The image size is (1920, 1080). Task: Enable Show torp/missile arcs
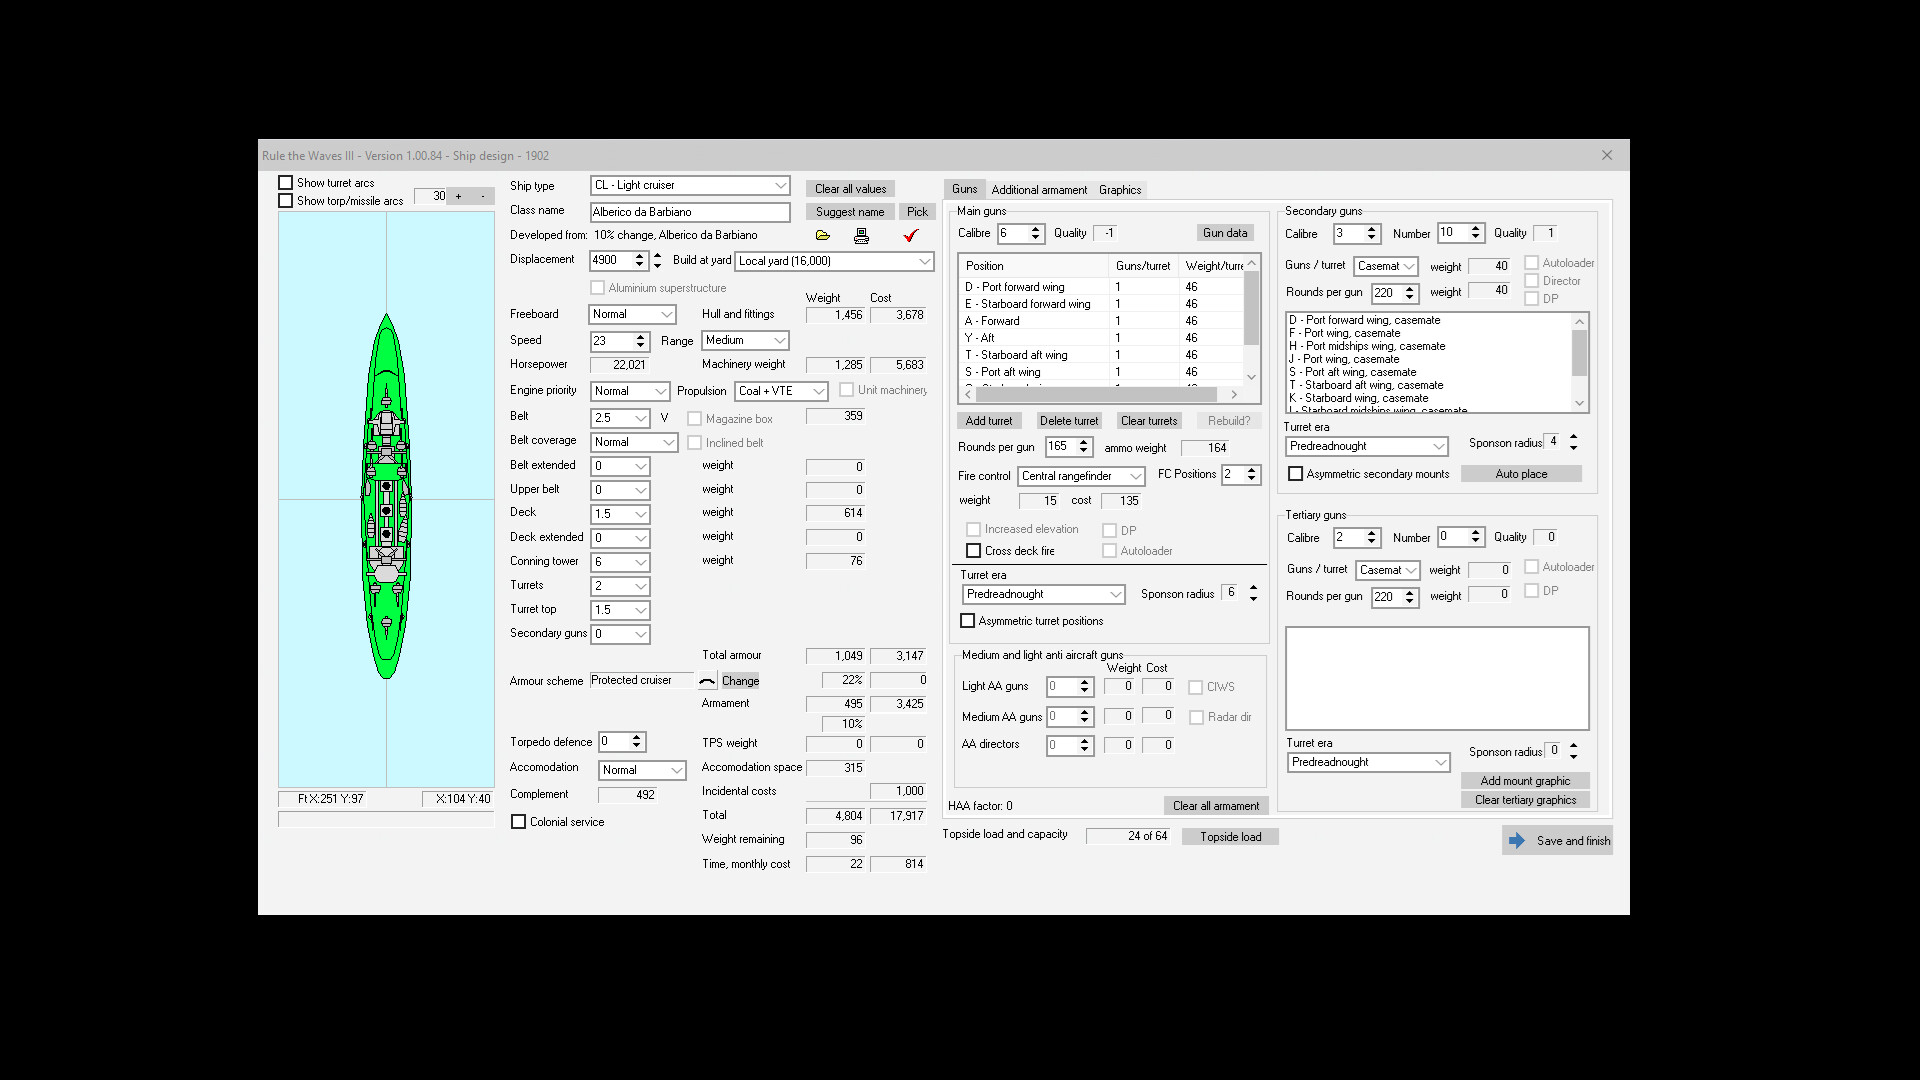tap(285, 200)
